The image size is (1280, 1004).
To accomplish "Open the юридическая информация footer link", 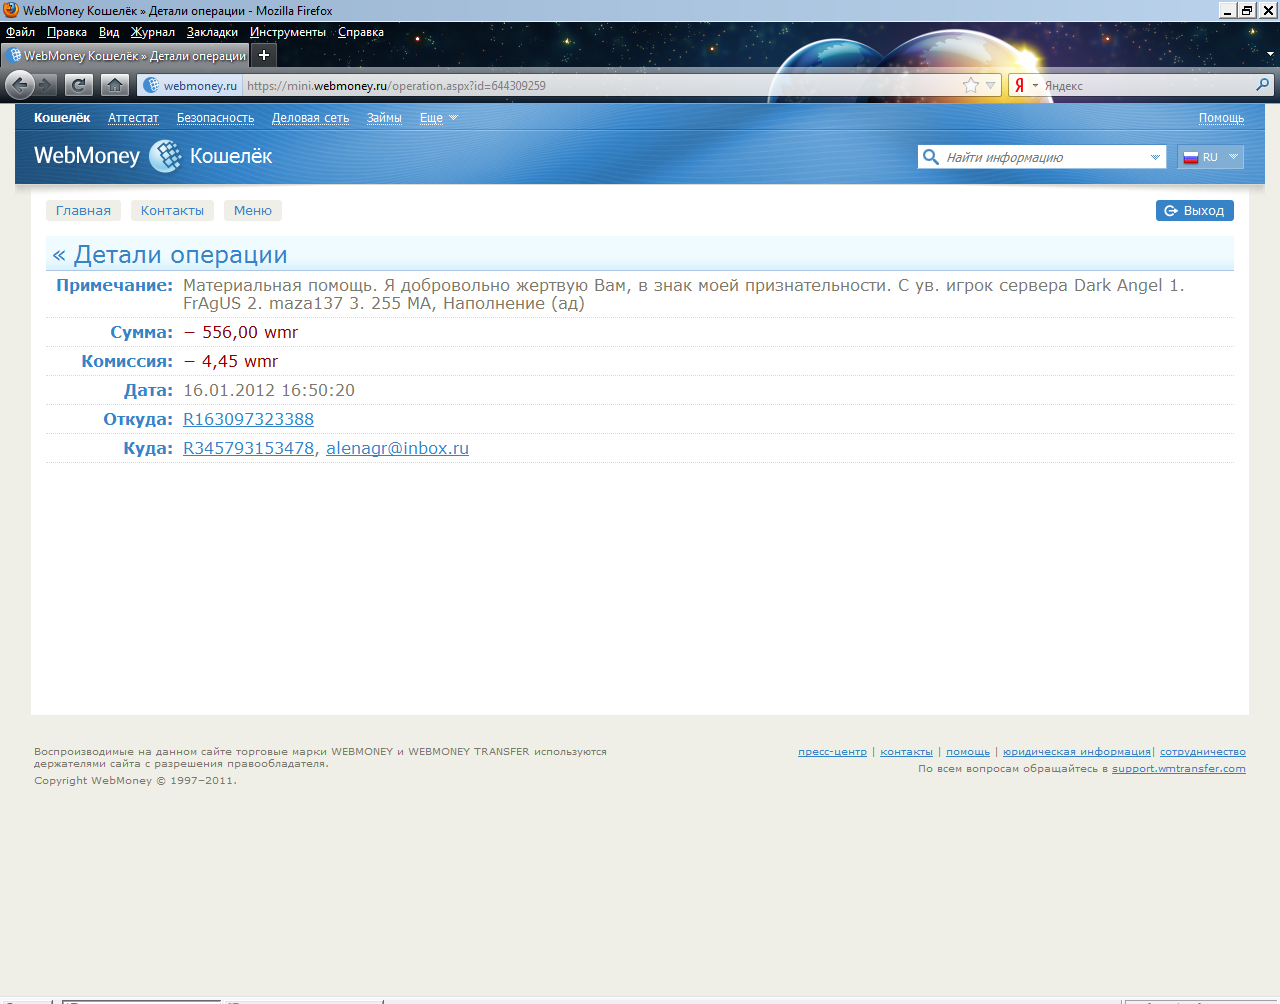I will point(1077,751).
